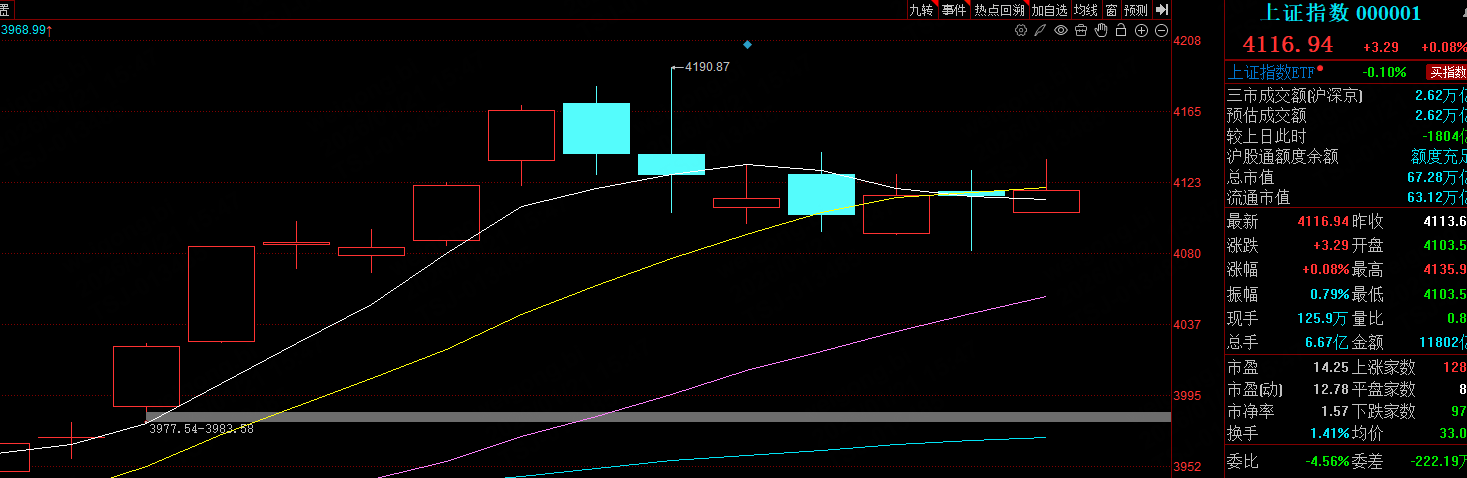1467x478 pixels.
Task: Click the 沪股通额度余额 row
Action: [1346, 157]
